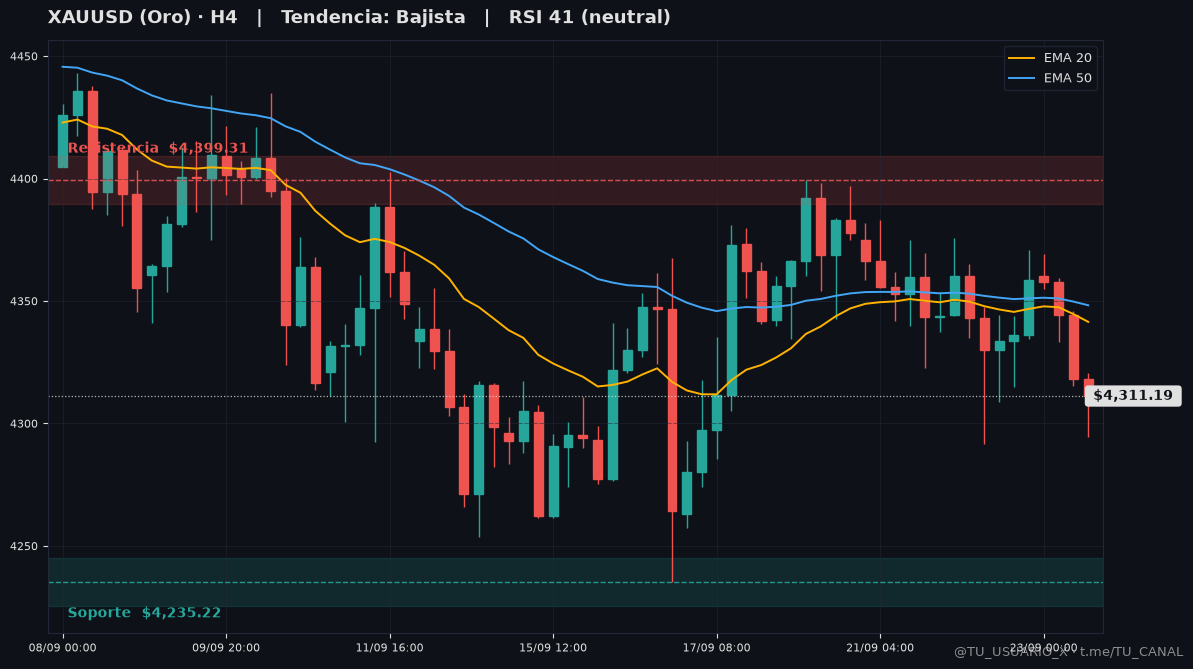
Task: Click the x-axis label '17/09 08:00'
Action: pos(717,648)
